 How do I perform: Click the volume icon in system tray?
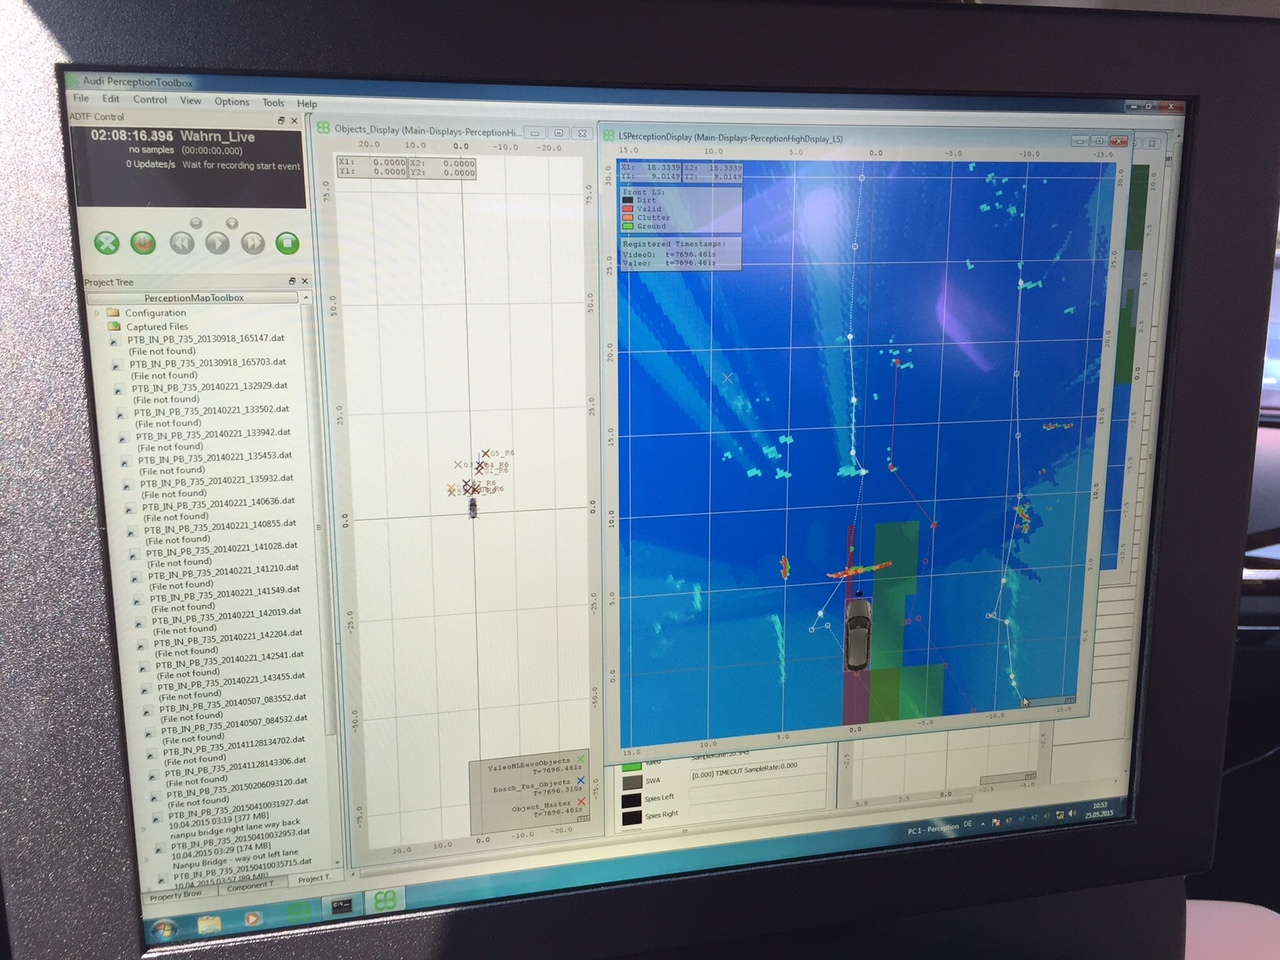click(x=1072, y=813)
